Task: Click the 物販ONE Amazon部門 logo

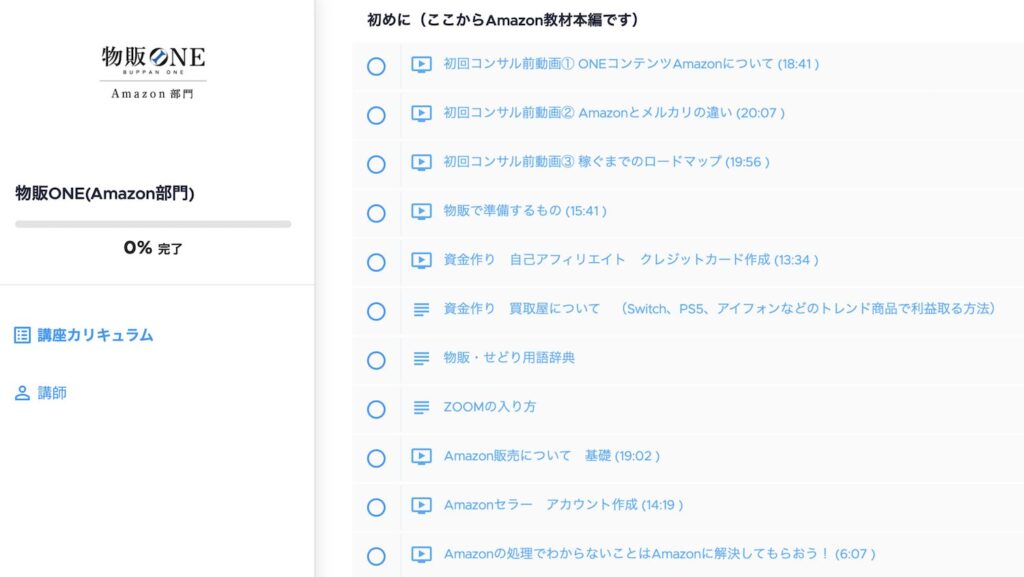Action: pos(153,71)
